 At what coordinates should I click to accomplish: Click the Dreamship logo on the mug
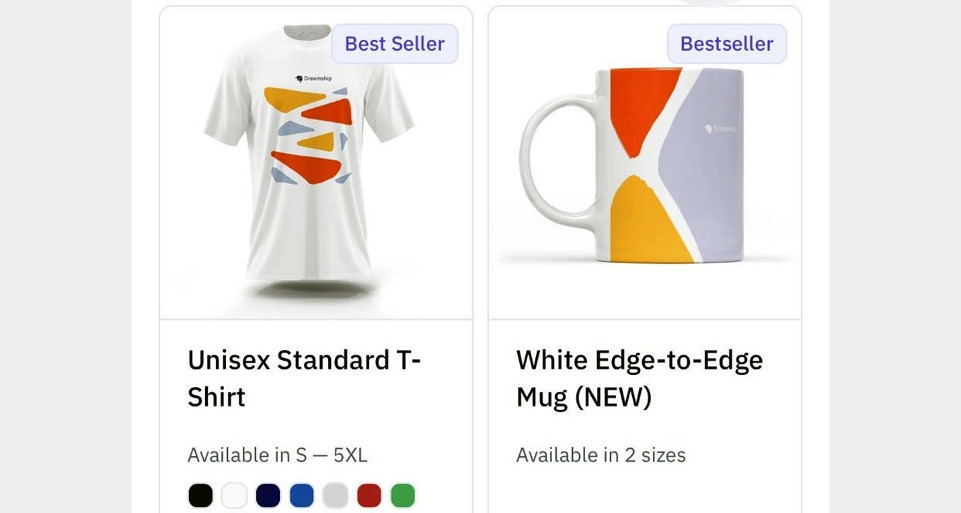[720, 129]
